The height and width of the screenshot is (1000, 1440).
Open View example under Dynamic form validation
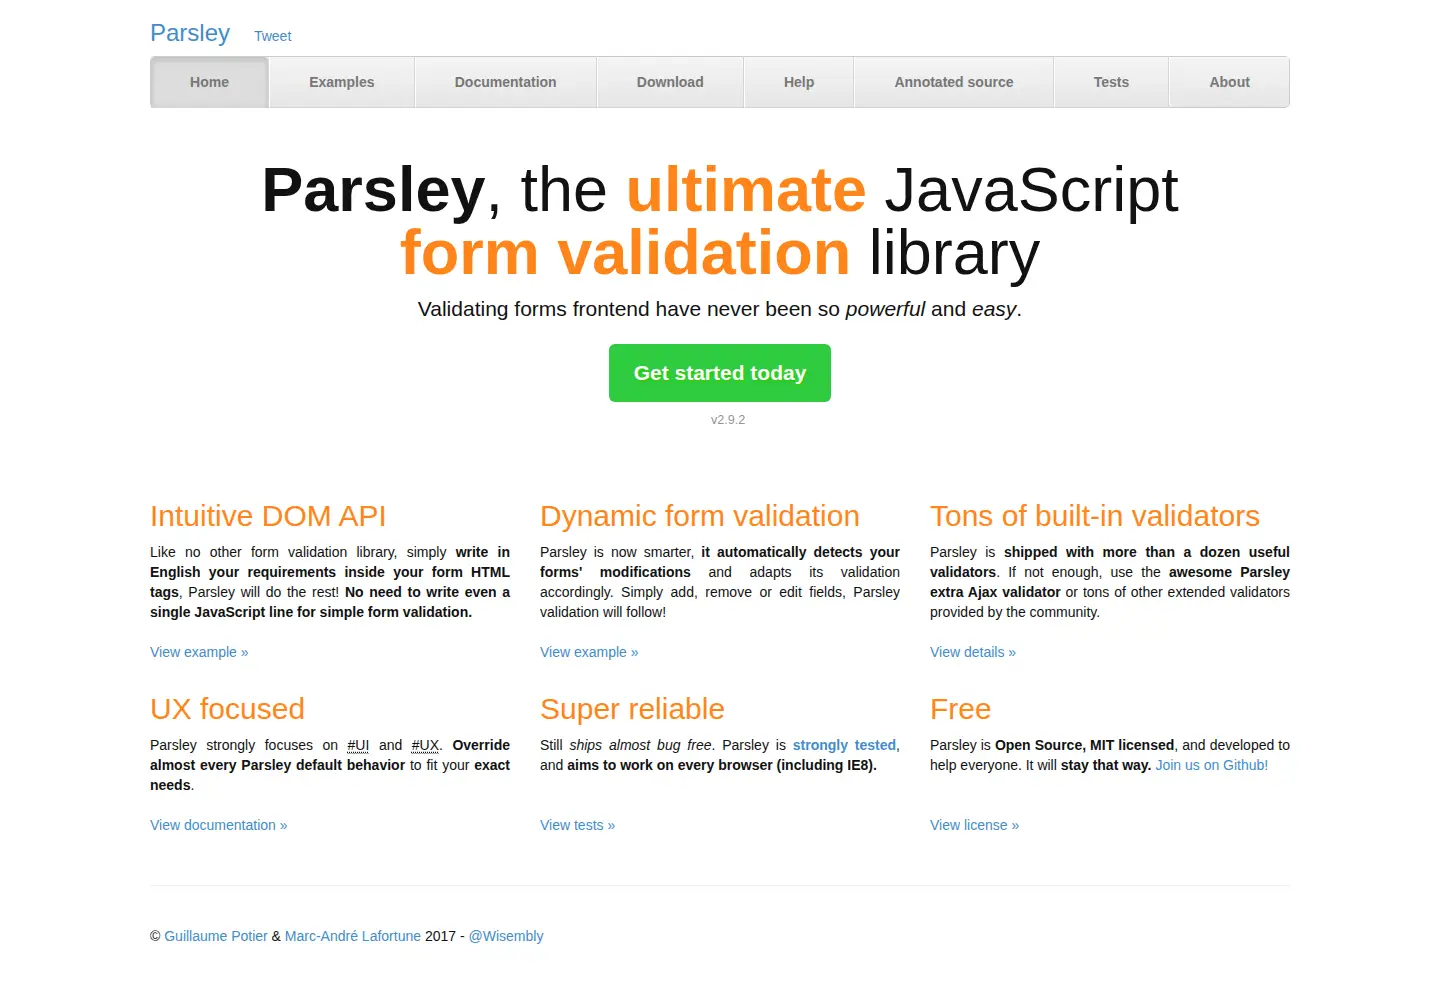[589, 652]
